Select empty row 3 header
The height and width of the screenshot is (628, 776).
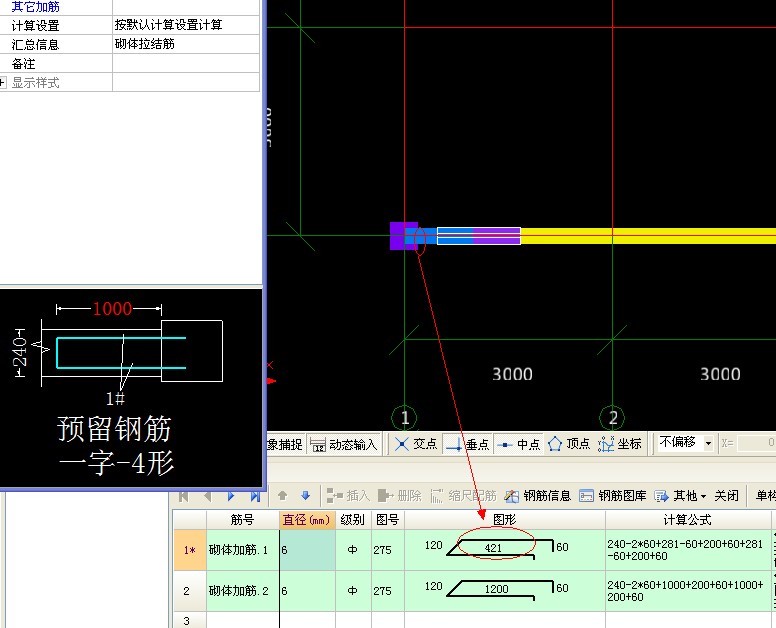[190, 620]
